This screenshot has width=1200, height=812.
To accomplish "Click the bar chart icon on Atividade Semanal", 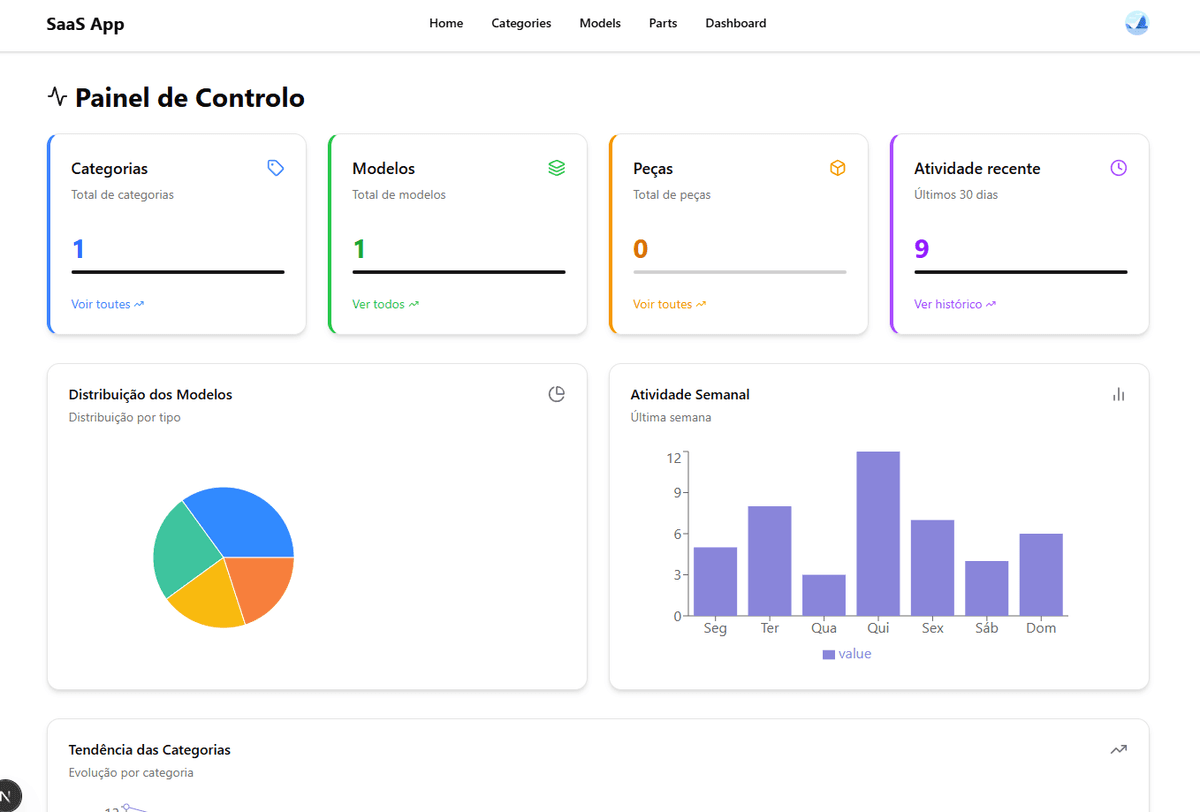I will pyautogui.click(x=1118, y=394).
